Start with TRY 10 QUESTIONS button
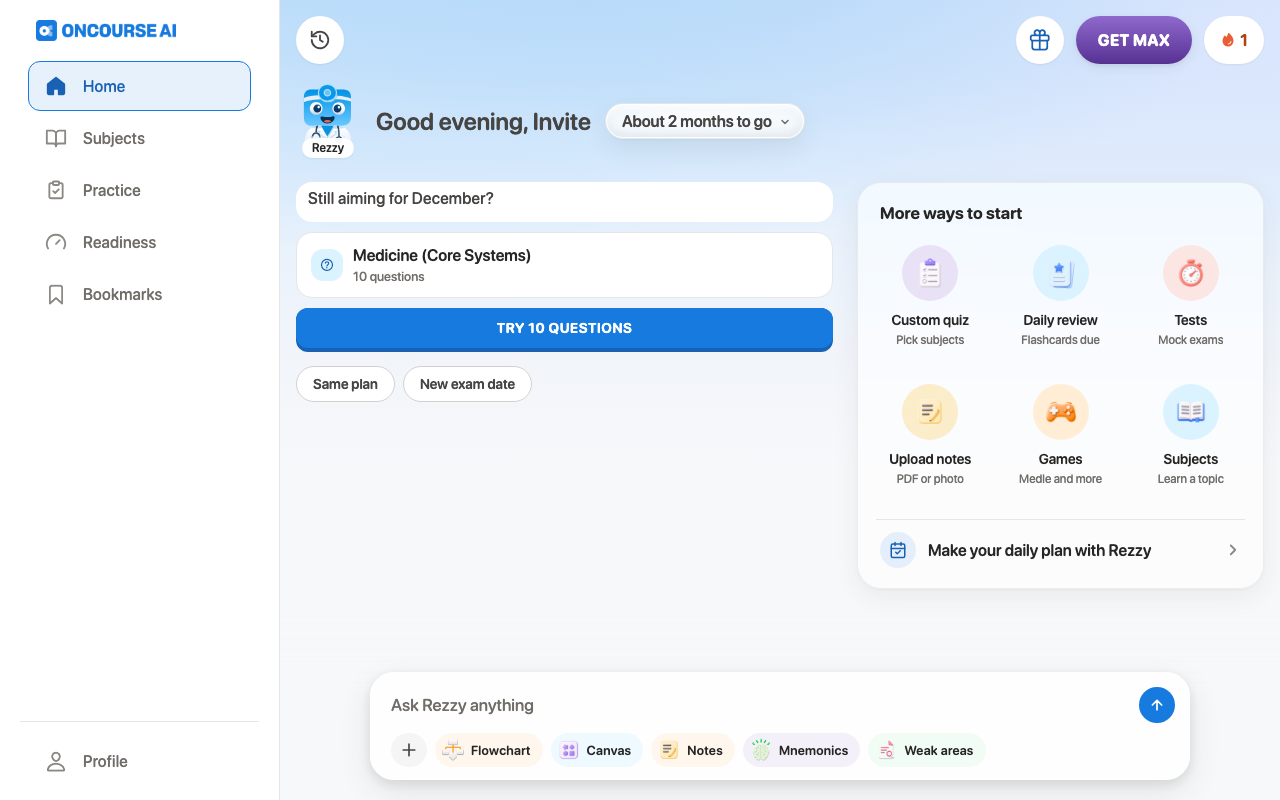 point(564,329)
